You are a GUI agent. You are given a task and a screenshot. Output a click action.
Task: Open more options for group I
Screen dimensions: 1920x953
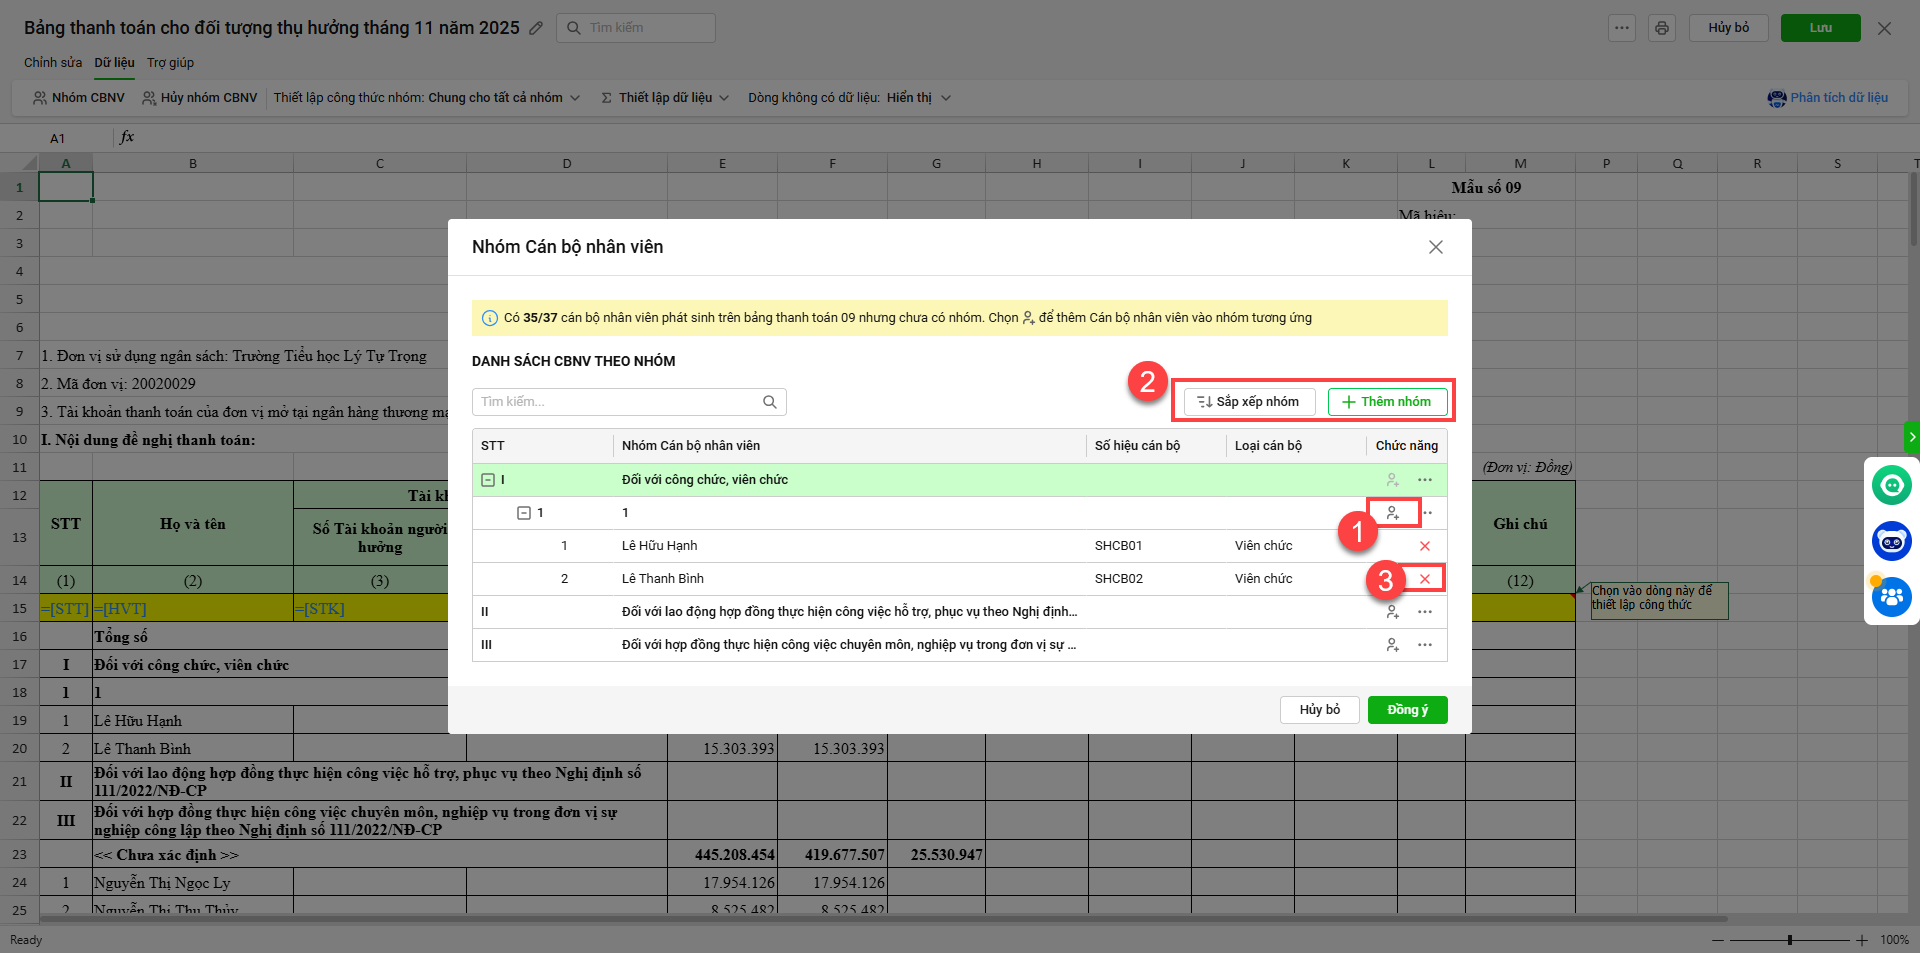pyautogui.click(x=1425, y=480)
